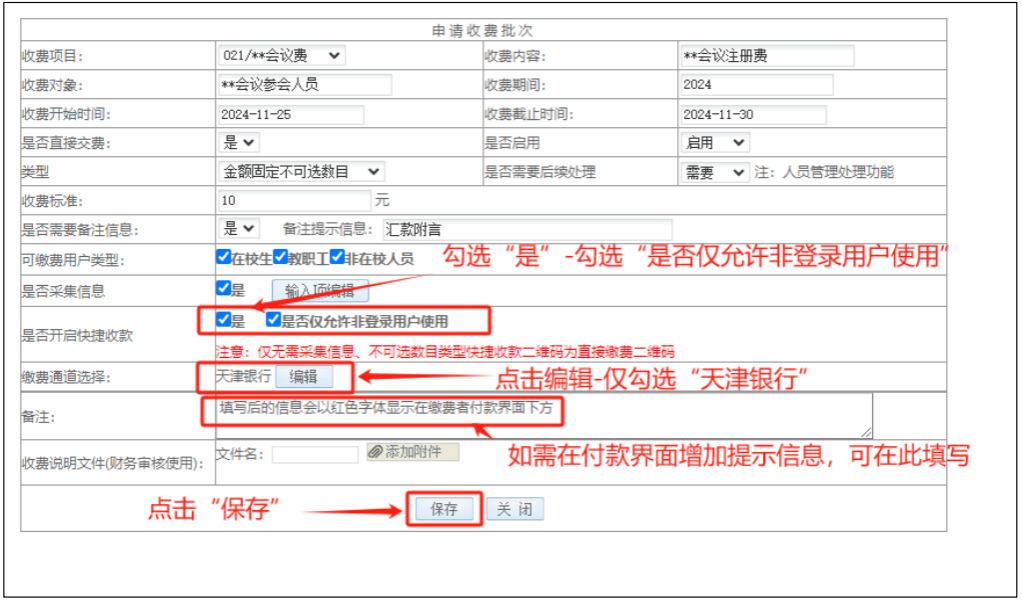Uncheck 是否仅允许非登录用户使用 checkbox
Screen dimensions: 1022x600
click(x=274, y=320)
